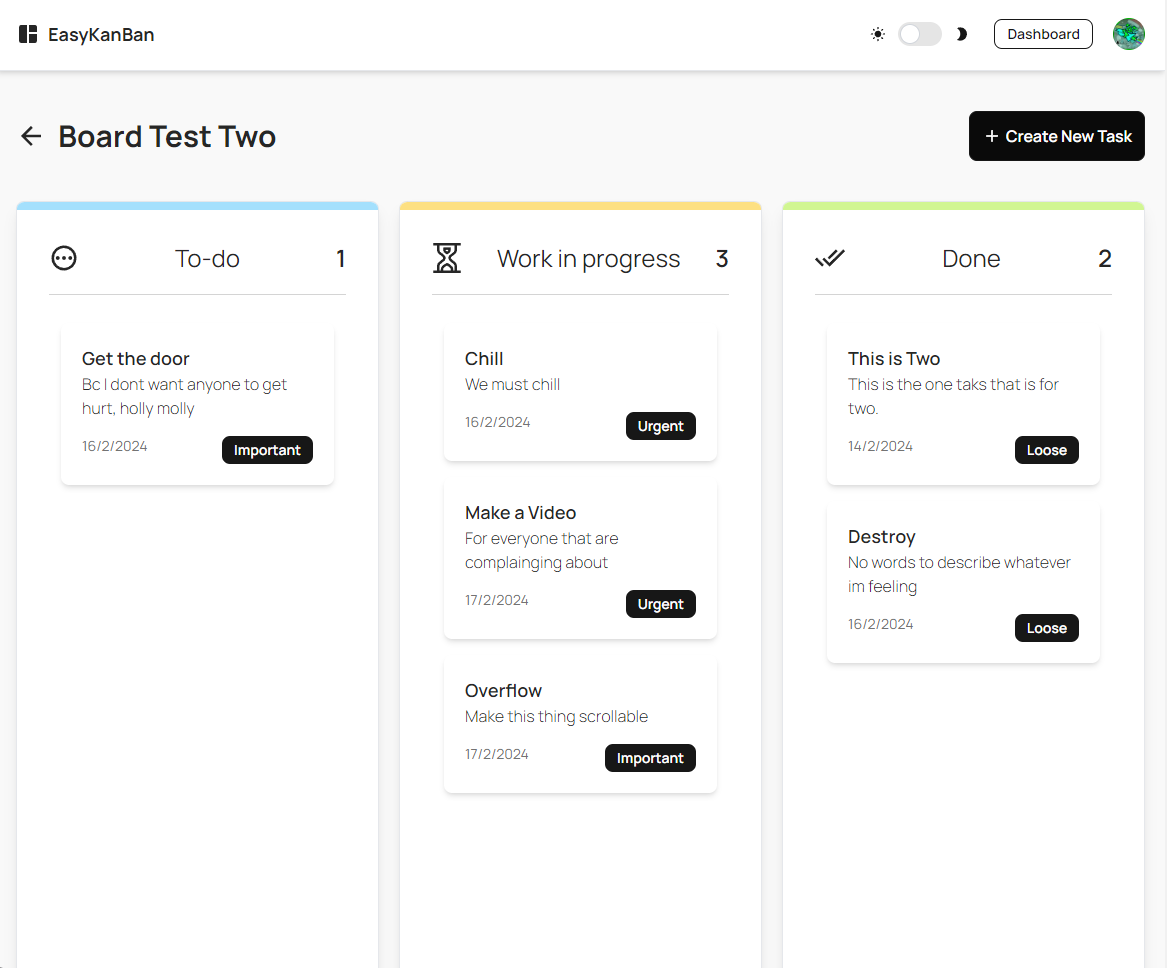The width and height of the screenshot is (1167, 968).
Task: Click the hourglass Work in progress icon
Action: [447, 258]
